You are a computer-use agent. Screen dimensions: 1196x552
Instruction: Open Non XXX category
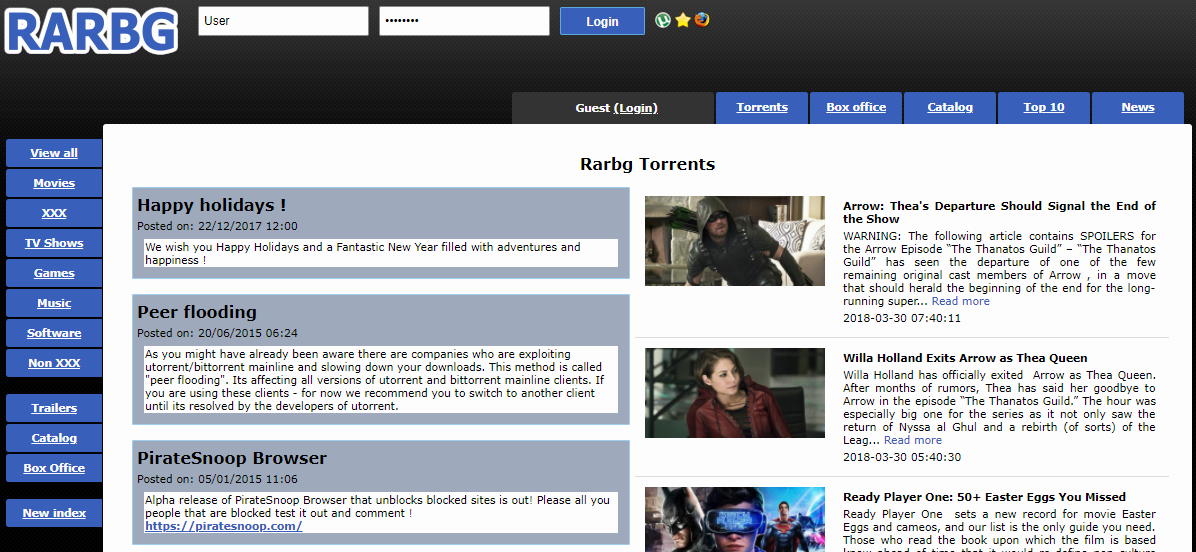tap(53, 363)
